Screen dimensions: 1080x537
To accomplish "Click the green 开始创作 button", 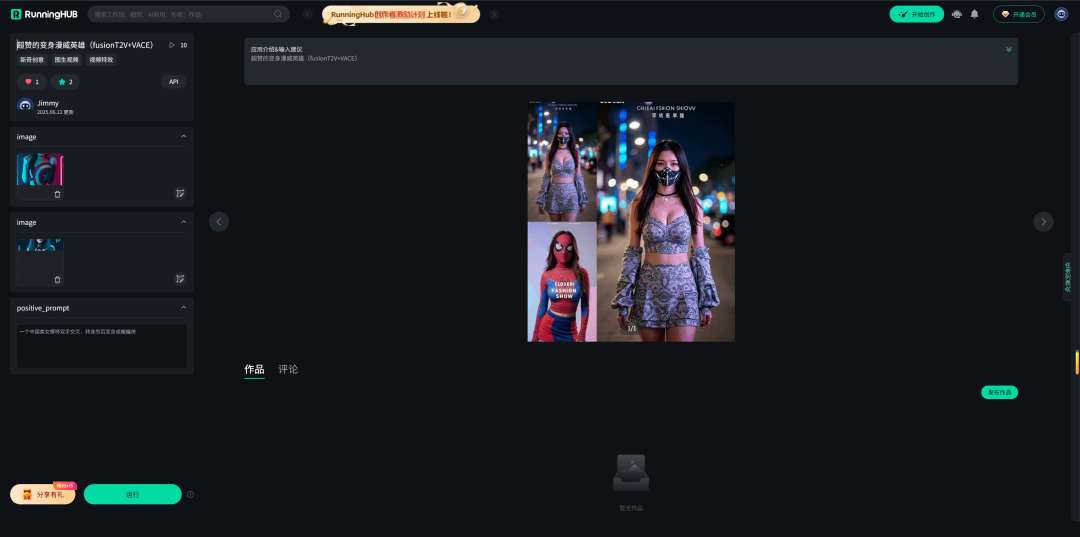I will 916,14.
